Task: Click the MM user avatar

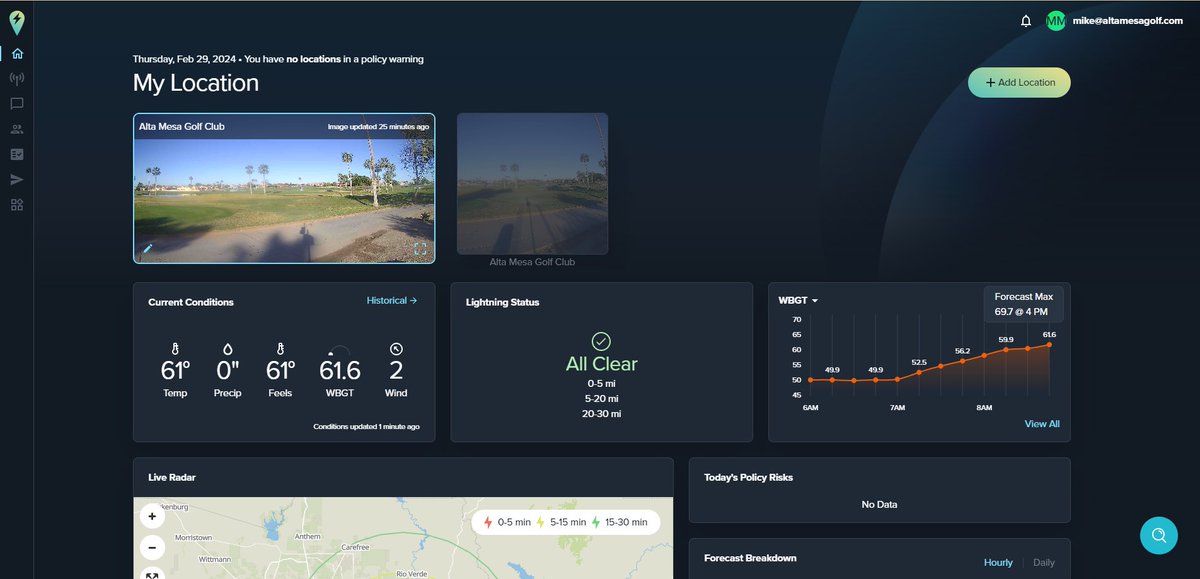Action: (x=1056, y=21)
